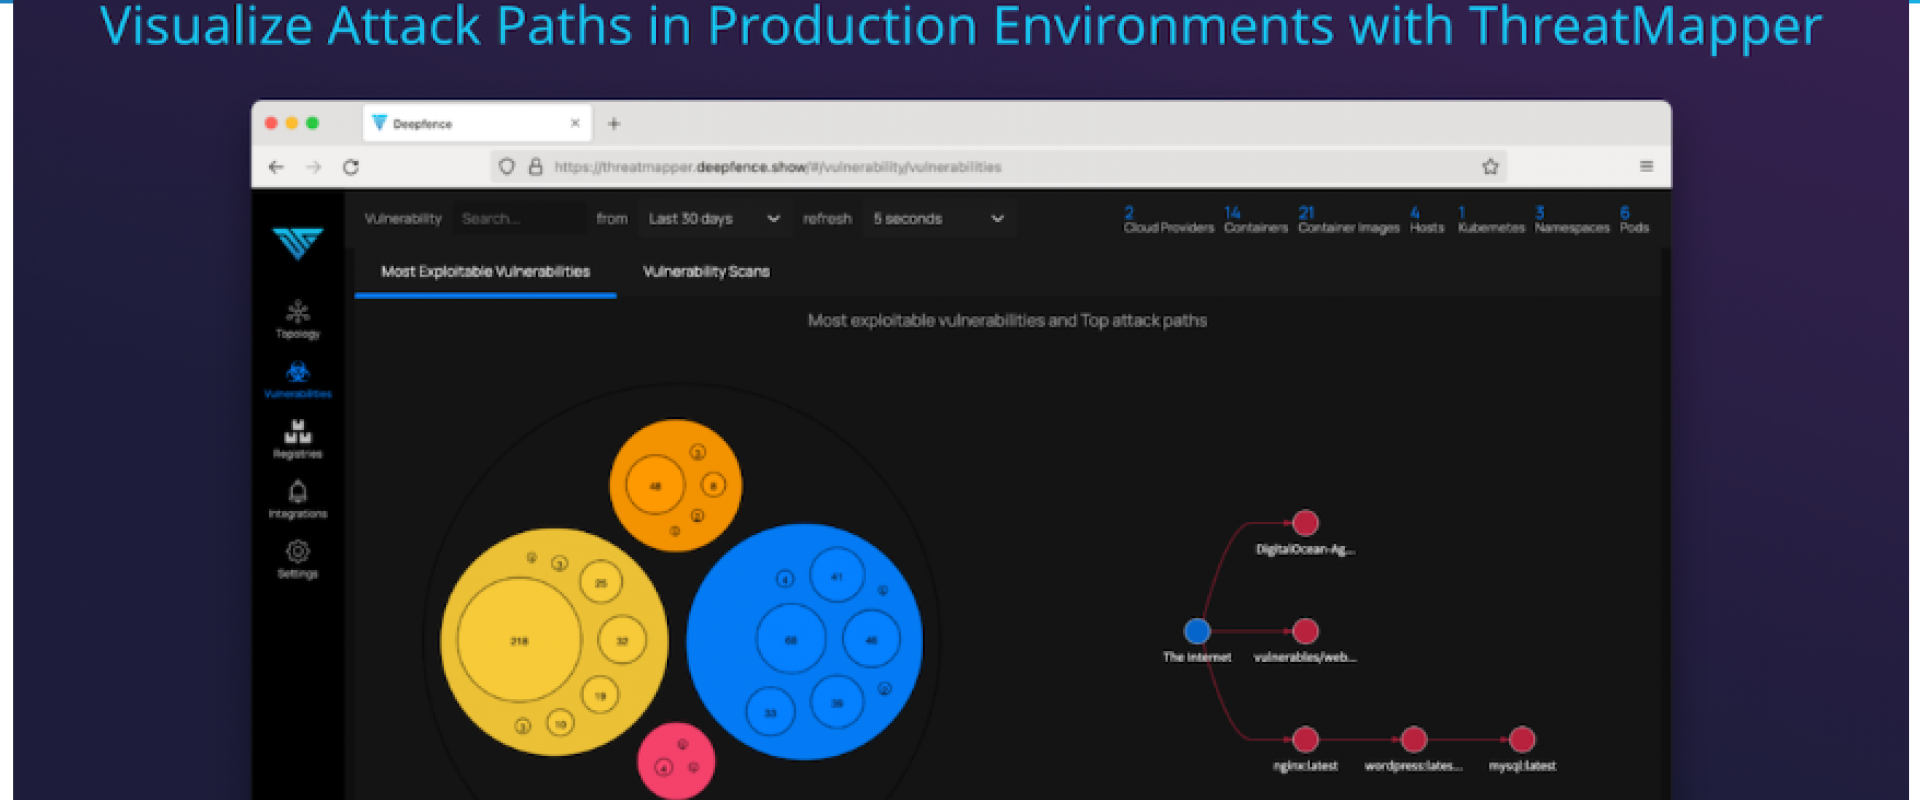
Task: Select the blue bubble labeled 33
Action: pos(771,713)
